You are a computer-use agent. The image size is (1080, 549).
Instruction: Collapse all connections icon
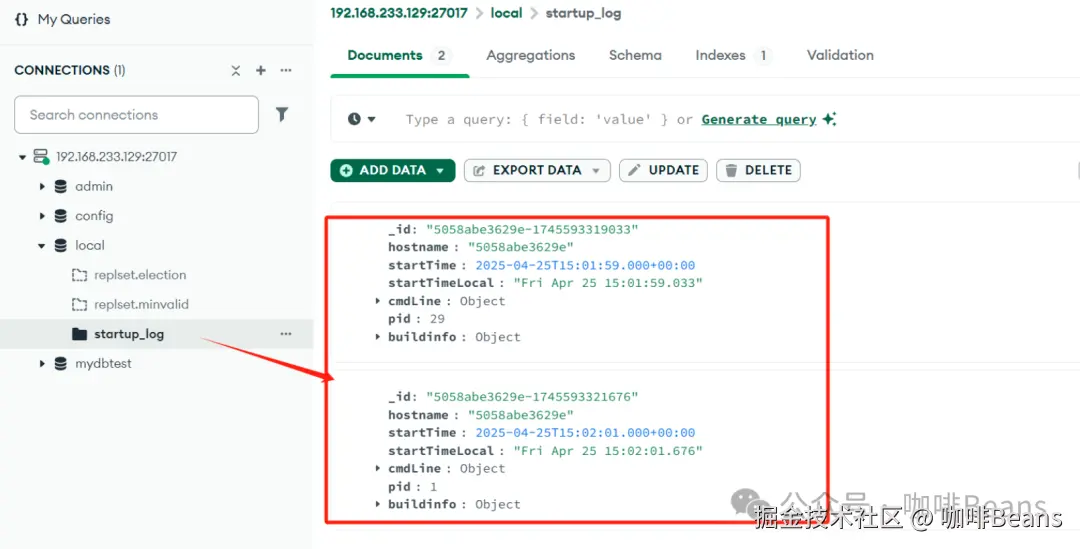pyautogui.click(x=236, y=70)
